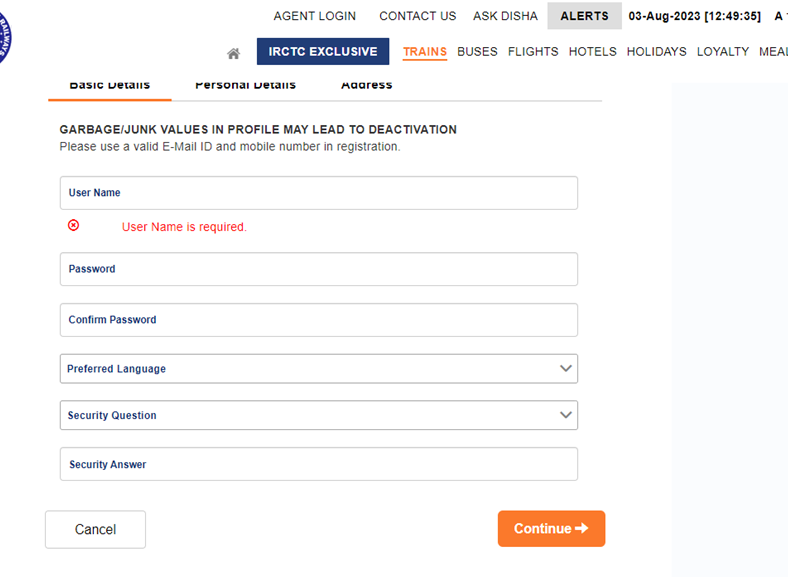This screenshot has height=577, width=788.
Task: Open the AGENT LOGIN link
Action: (x=315, y=16)
